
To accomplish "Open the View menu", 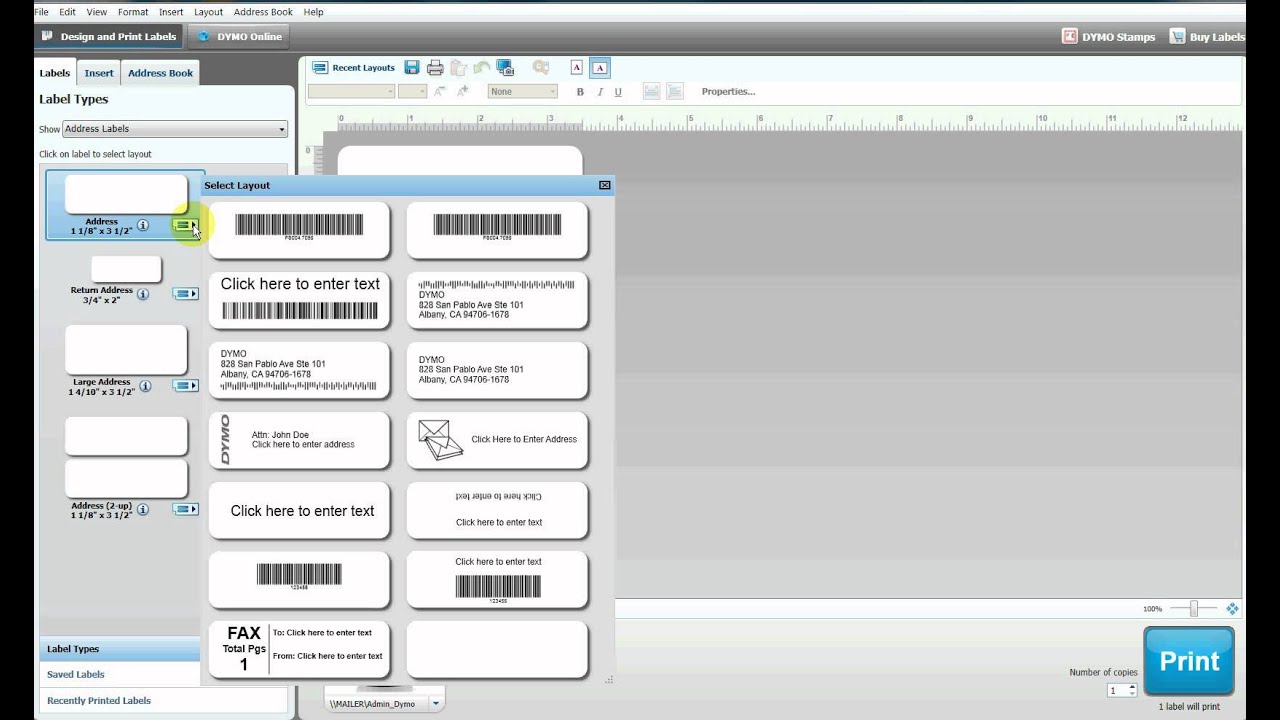I will (x=96, y=12).
